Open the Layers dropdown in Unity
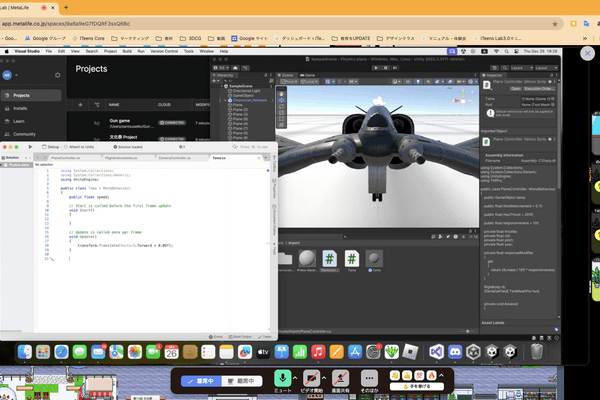The image size is (600, 400). 522,68
